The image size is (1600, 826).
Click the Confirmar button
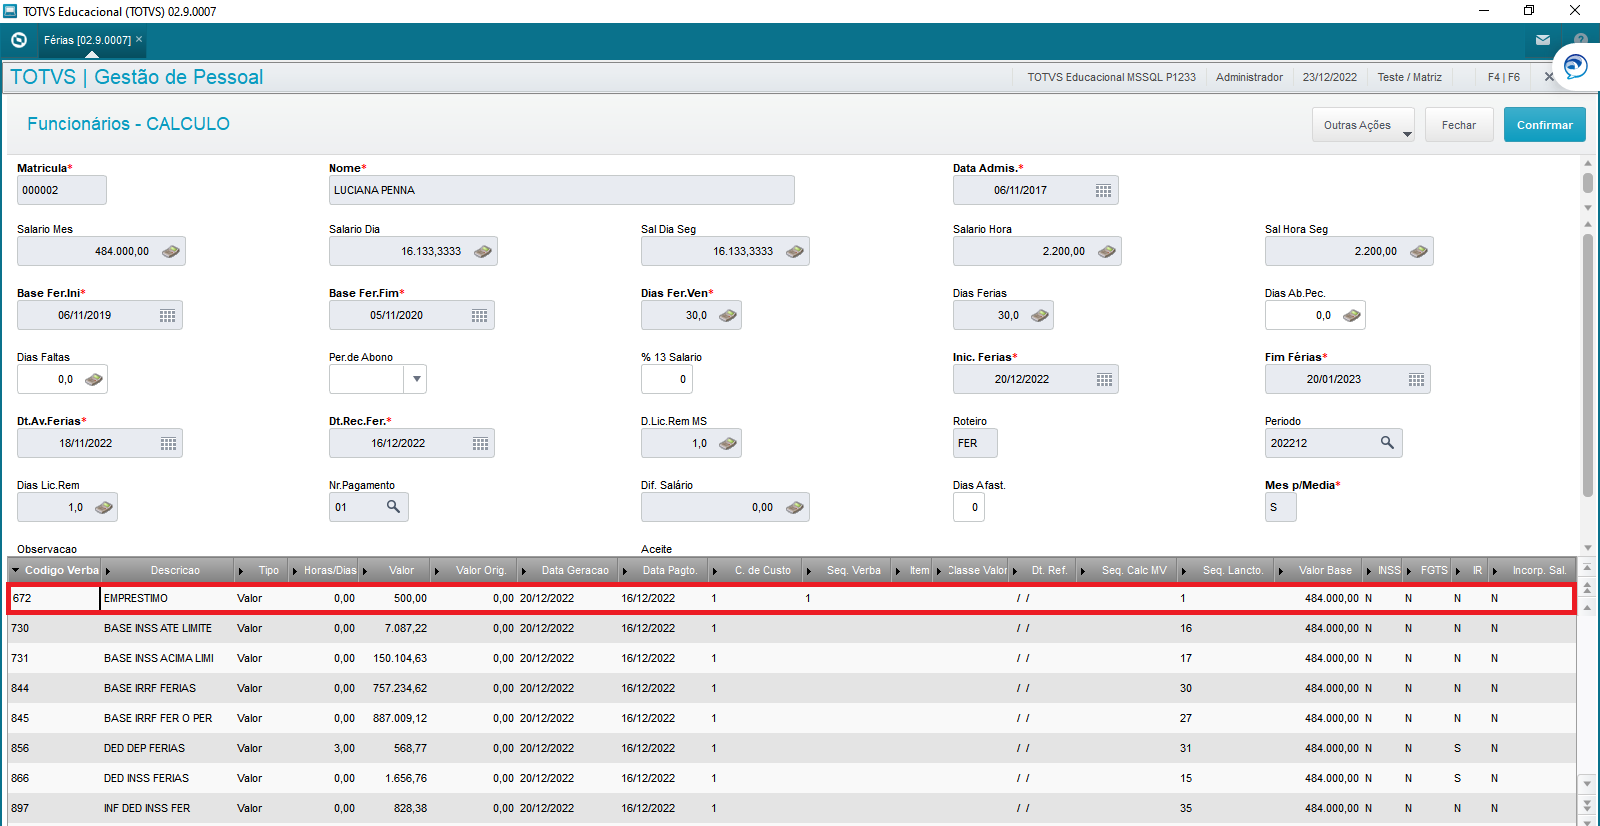pyautogui.click(x=1544, y=125)
